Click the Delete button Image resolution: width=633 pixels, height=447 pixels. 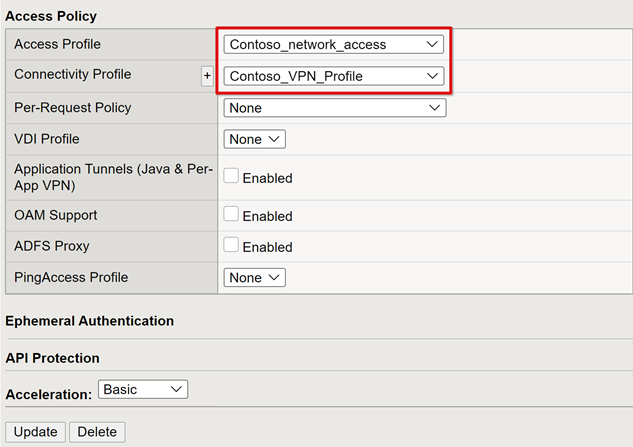coord(97,432)
